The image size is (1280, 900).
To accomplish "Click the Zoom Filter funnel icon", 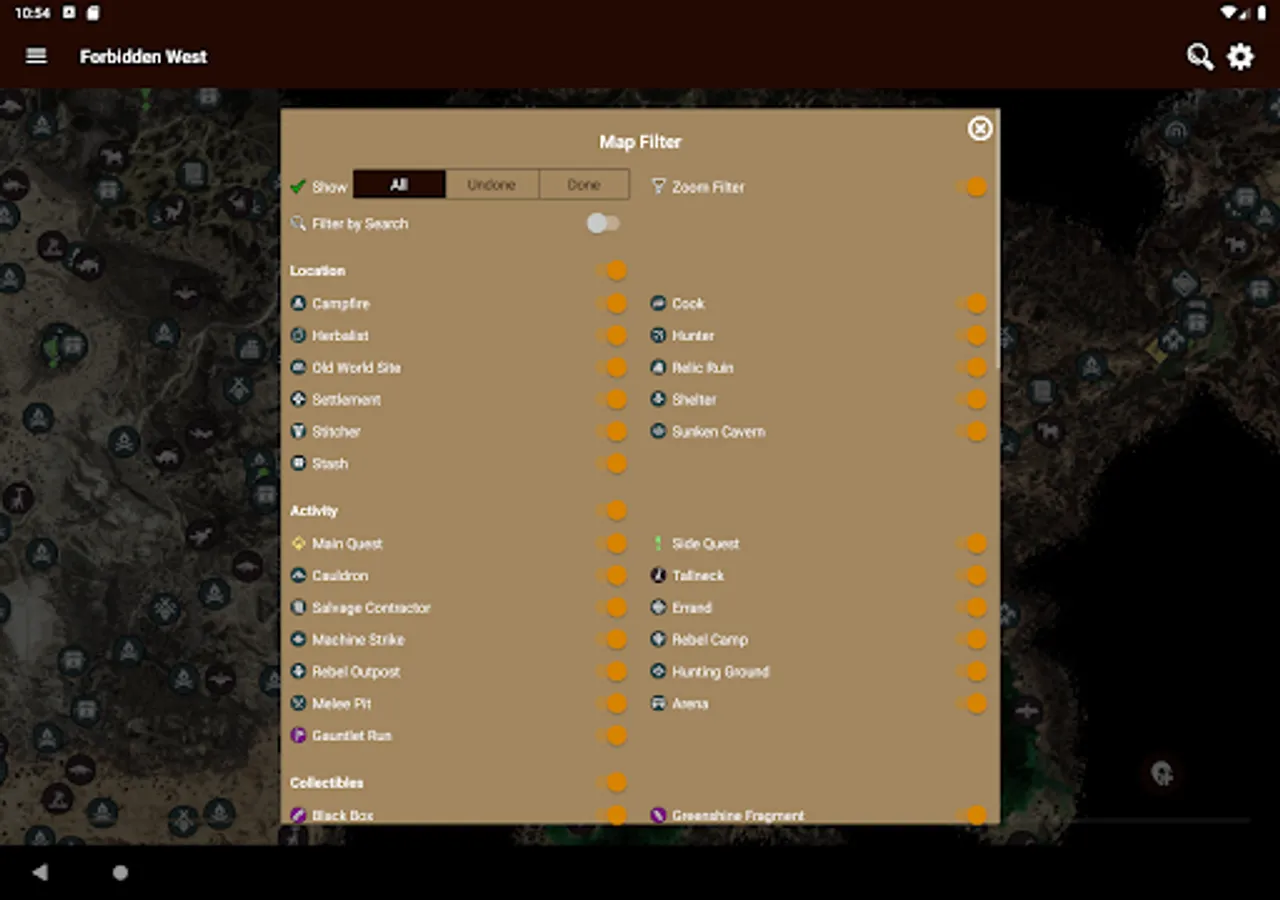I will (658, 186).
